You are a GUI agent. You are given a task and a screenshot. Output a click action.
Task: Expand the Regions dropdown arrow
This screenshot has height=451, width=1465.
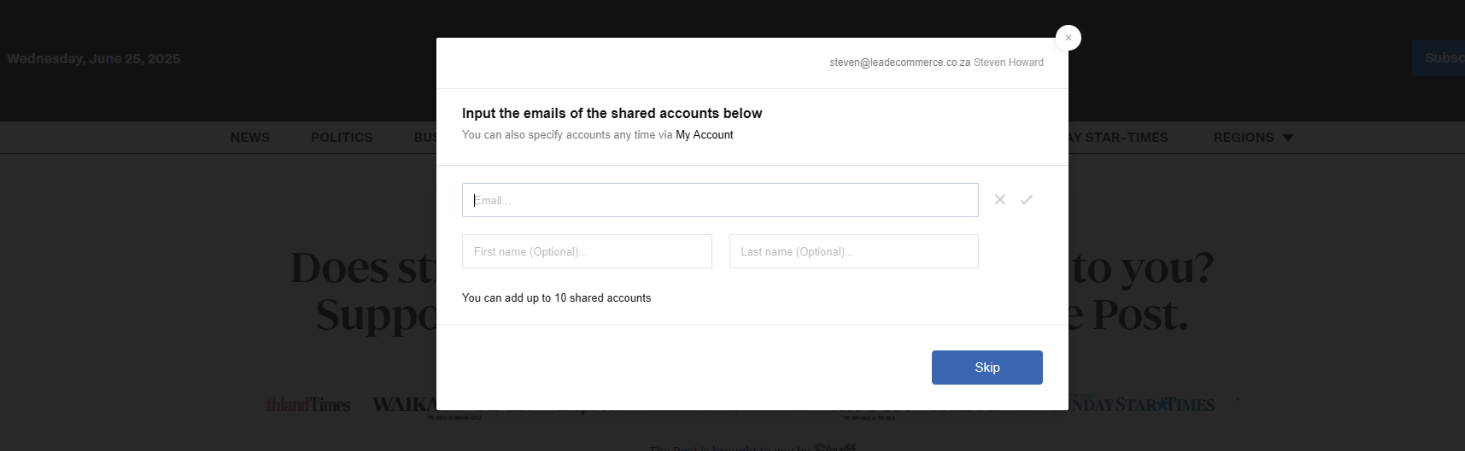(1287, 138)
